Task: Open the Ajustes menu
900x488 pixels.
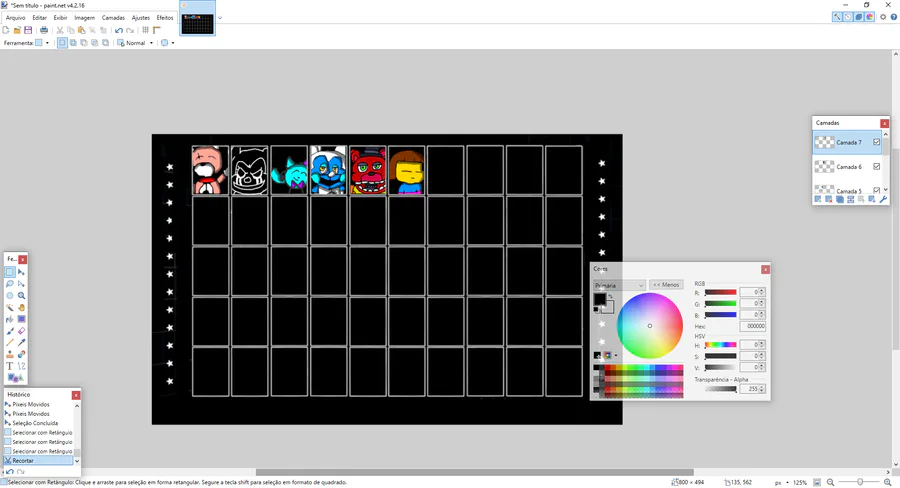Action: (141, 18)
